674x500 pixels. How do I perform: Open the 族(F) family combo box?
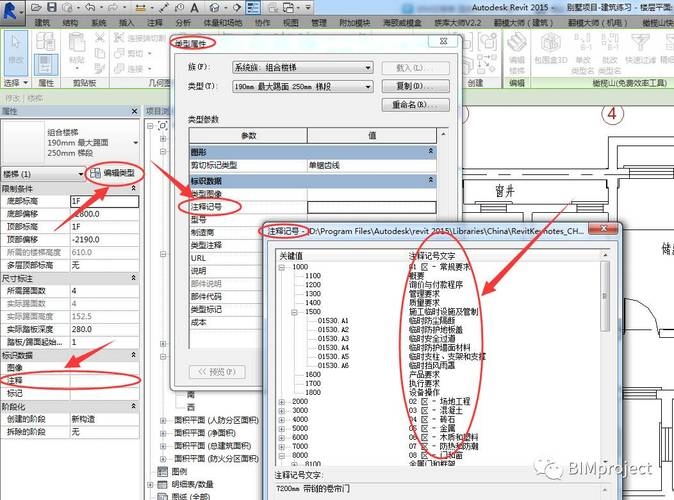(x=303, y=67)
